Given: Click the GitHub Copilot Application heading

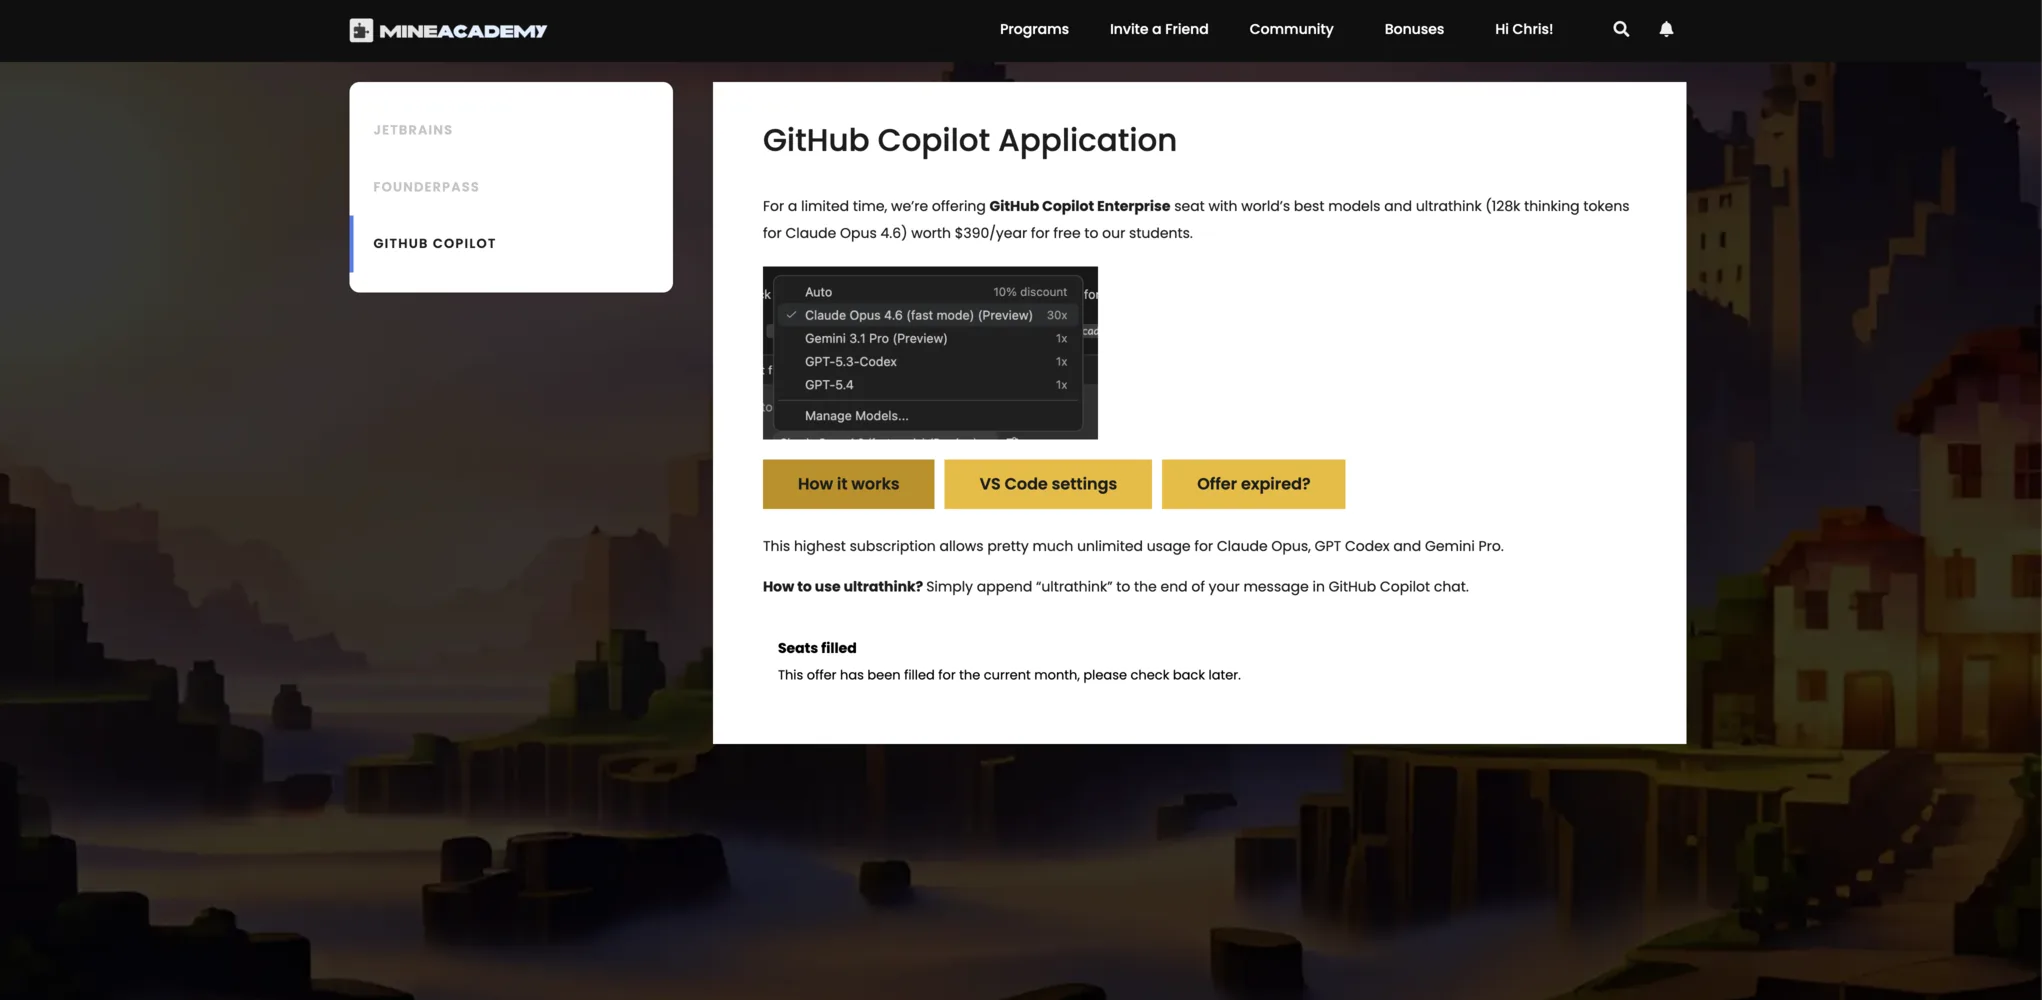Looking at the screenshot, I should [x=969, y=140].
